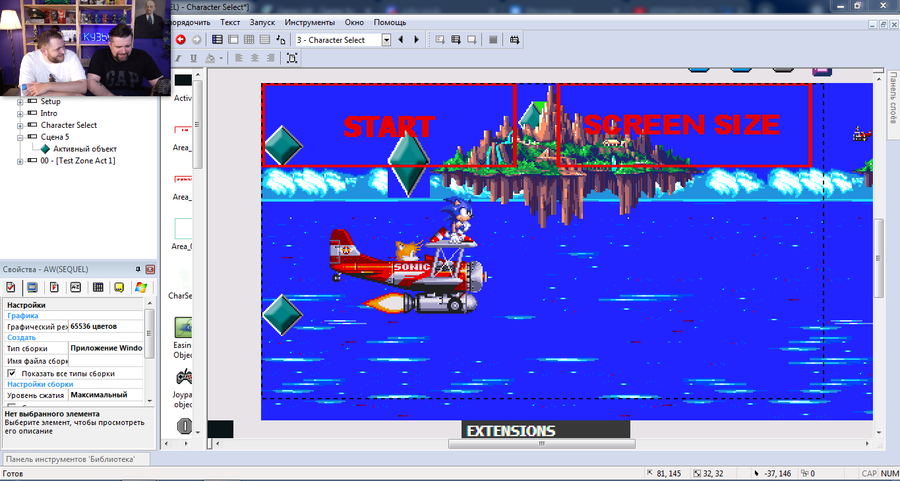
Task: Expand the 00 - [Test Zone Act 1] node
Action: (x=20, y=161)
